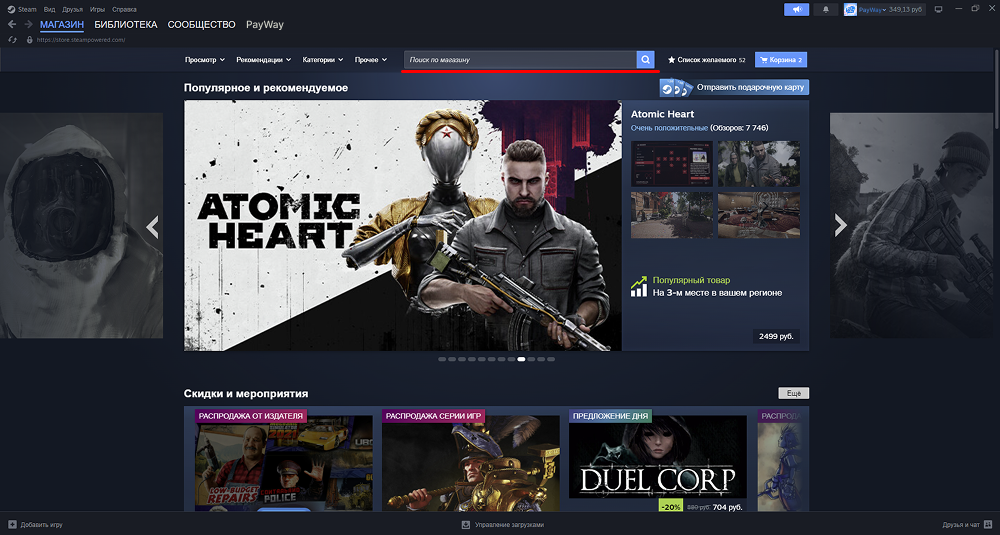Click the Steam logo icon in the menu bar
Image resolution: width=1000 pixels, height=535 pixels.
coord(11,10)
